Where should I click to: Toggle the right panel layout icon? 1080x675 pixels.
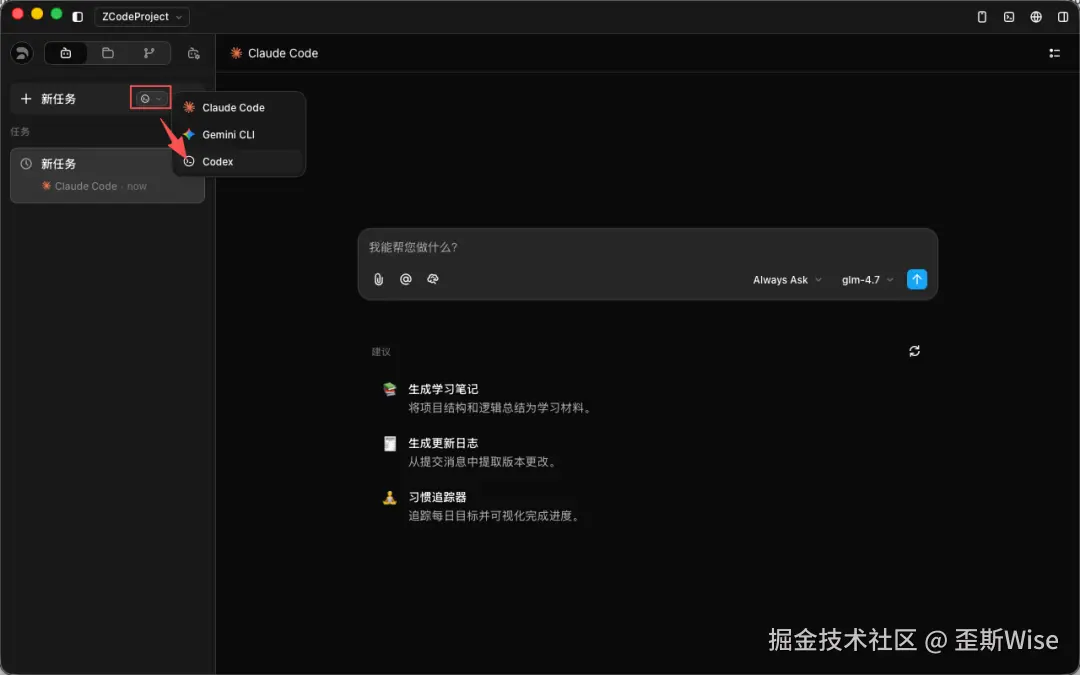(x=1063, y=17)
